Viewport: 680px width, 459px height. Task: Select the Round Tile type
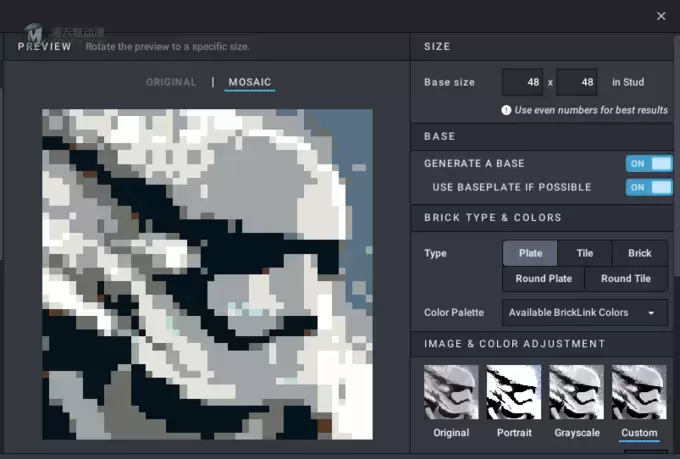[626, 279]
